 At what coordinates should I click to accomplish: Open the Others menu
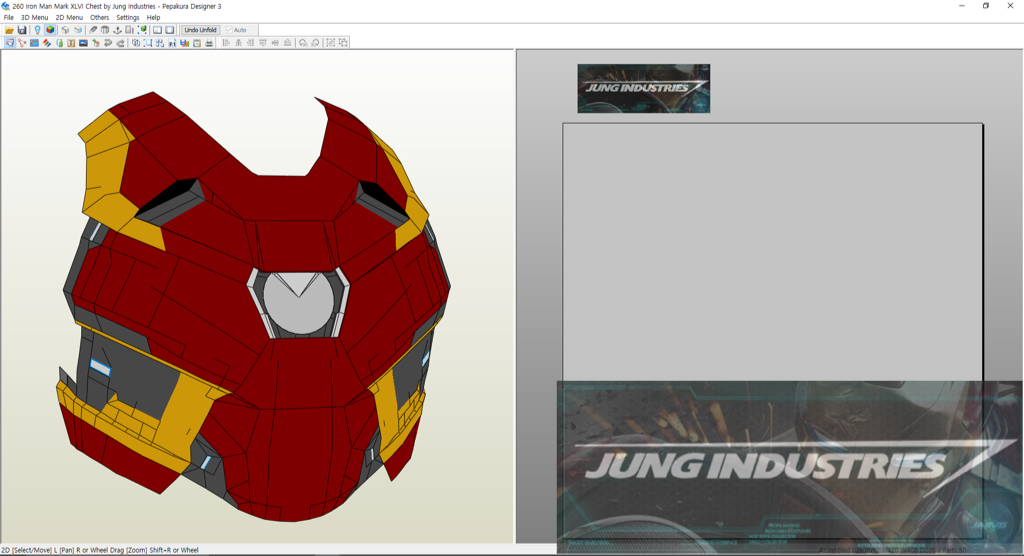click(99, 18)
